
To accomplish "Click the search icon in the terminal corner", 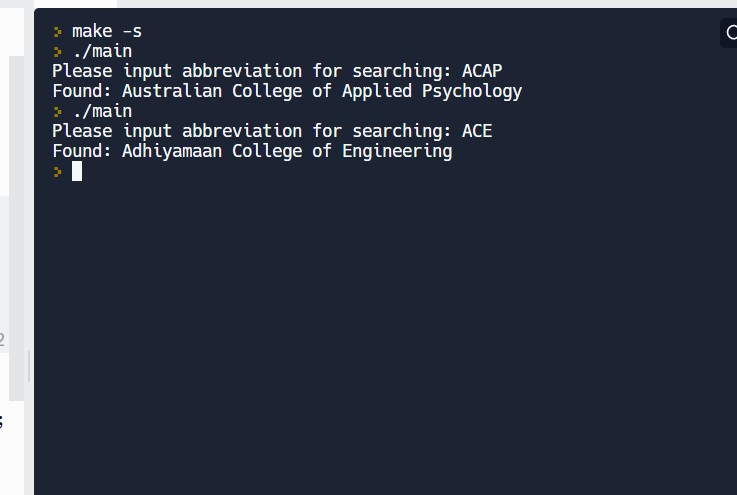I will point(730,33).
